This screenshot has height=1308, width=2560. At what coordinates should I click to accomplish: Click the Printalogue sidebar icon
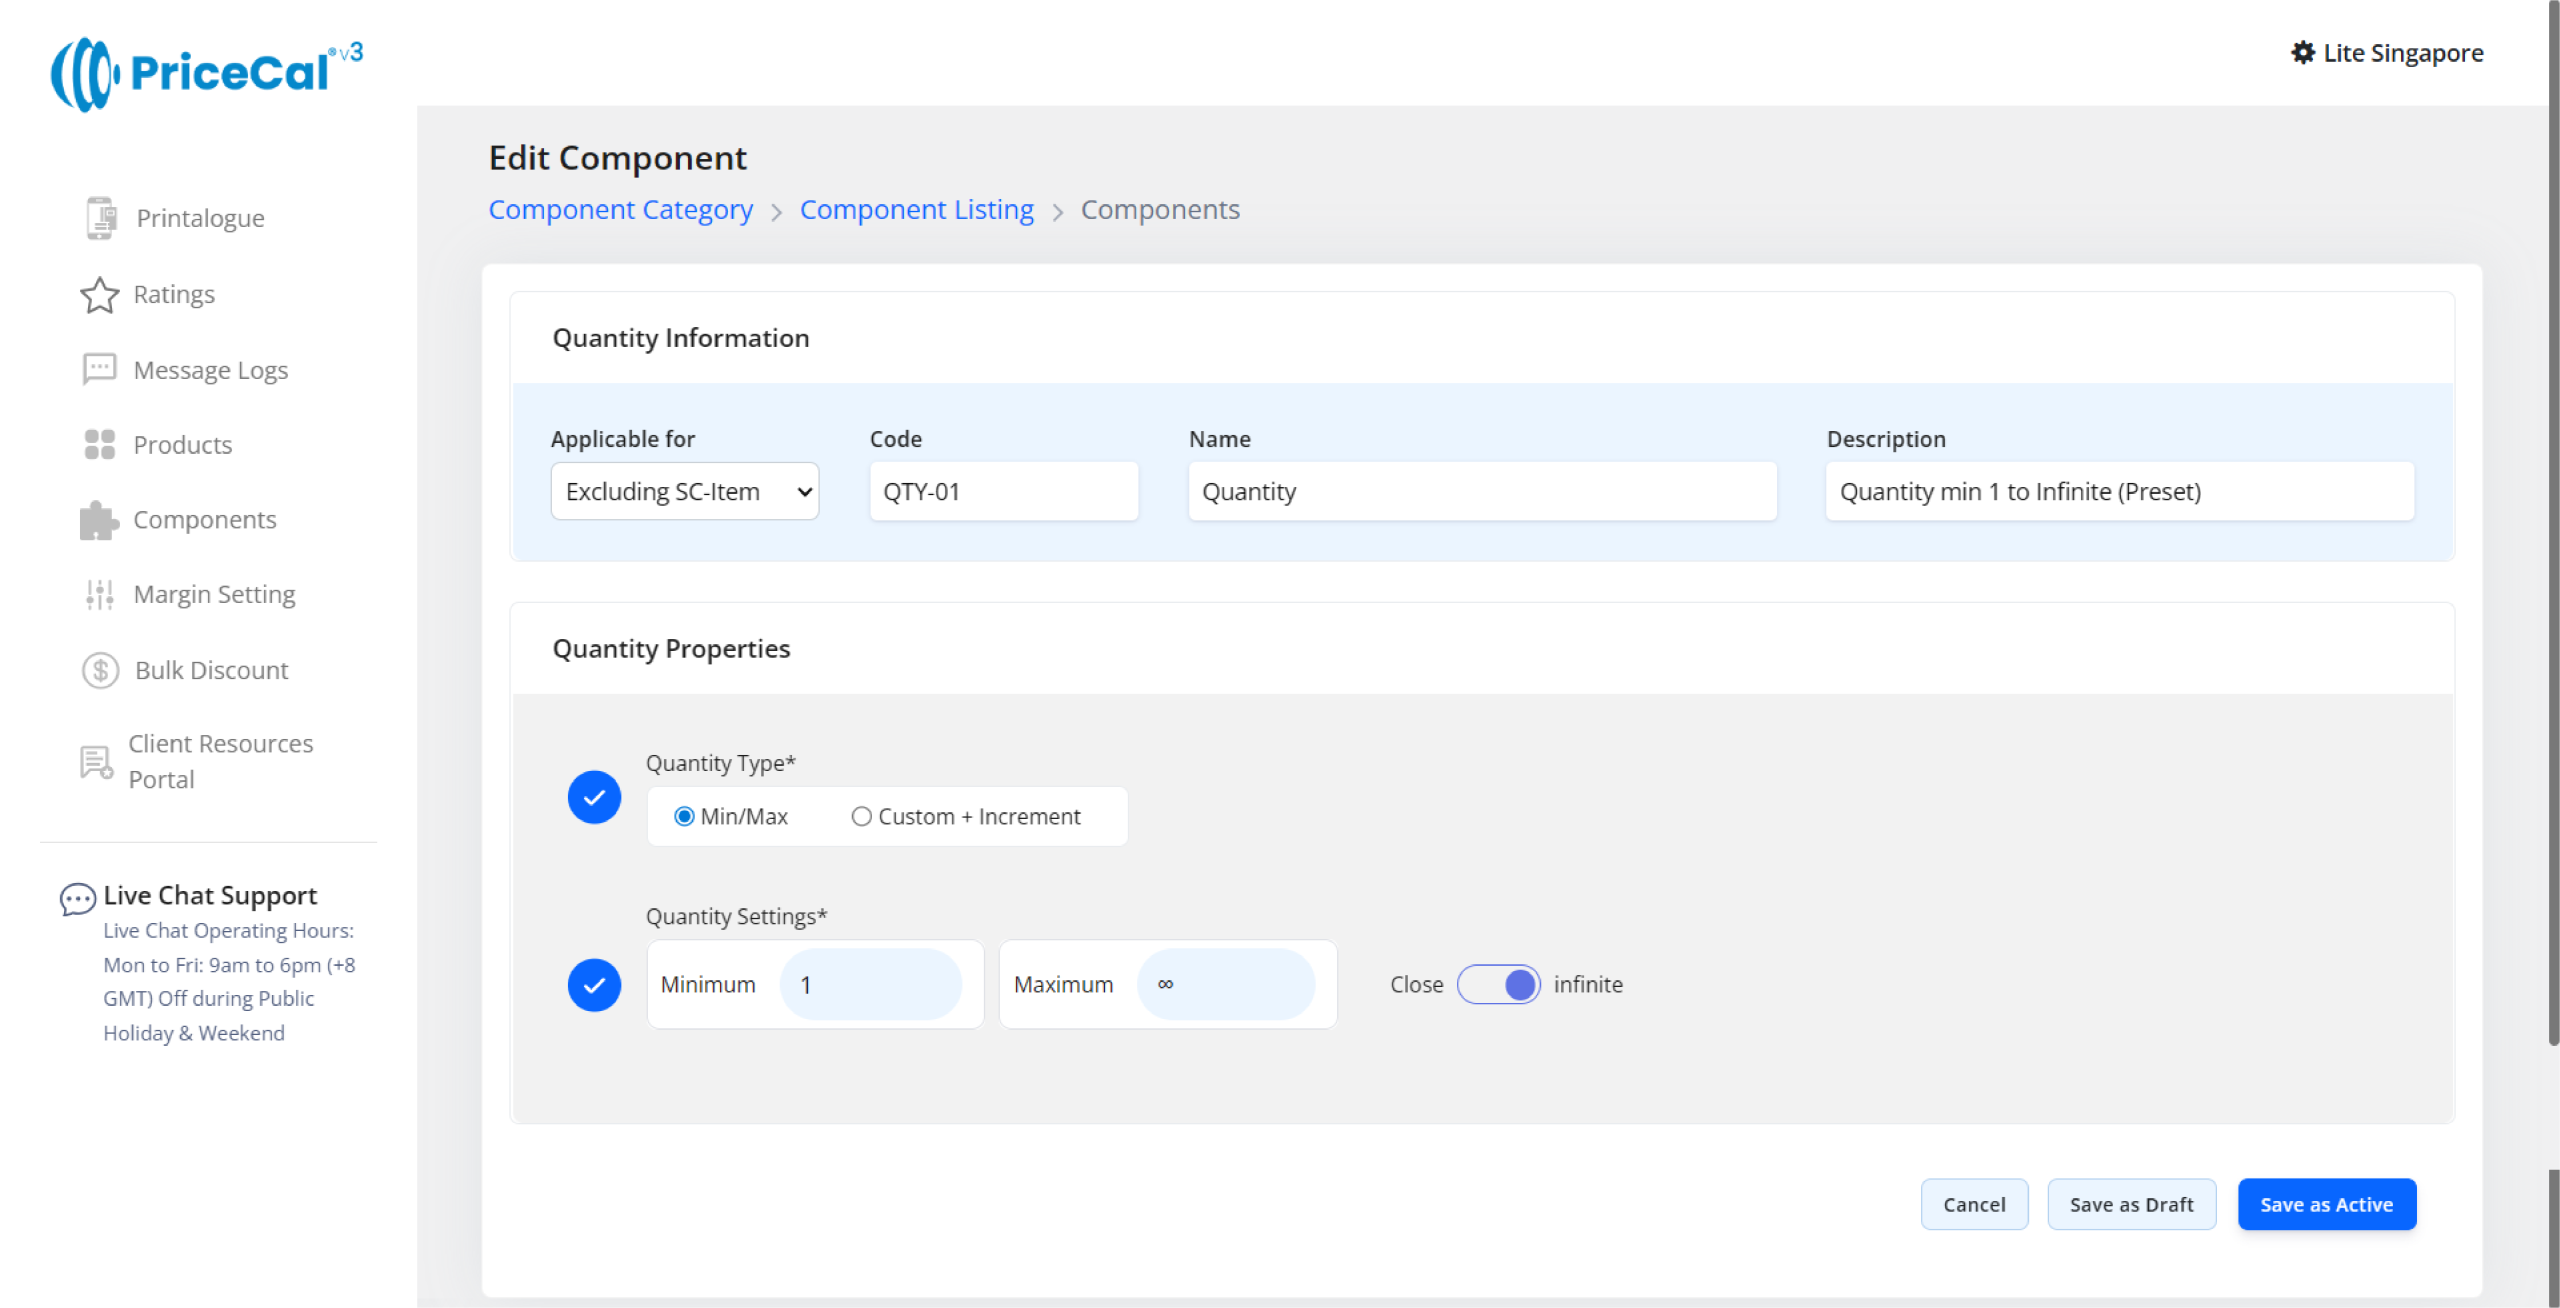click(x=100, y=218)
